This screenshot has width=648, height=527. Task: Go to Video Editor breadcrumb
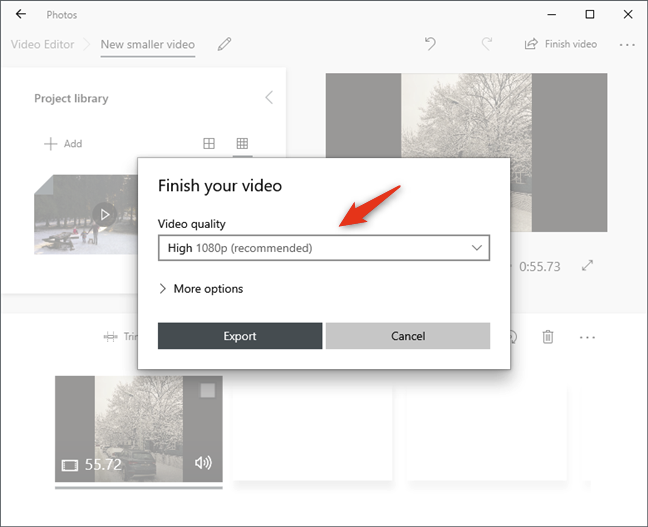tap(42, 44)
